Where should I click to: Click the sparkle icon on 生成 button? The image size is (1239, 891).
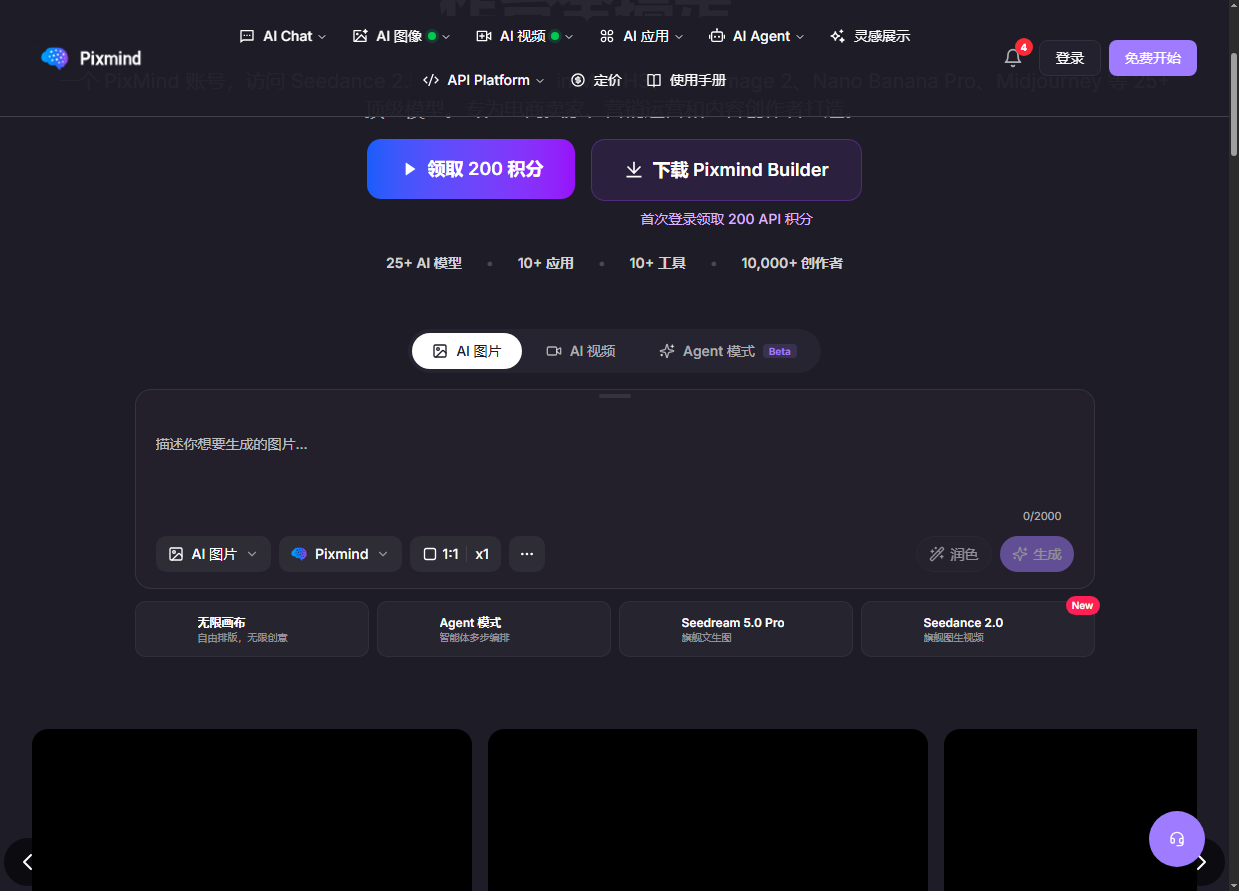tap(1020, 554)
